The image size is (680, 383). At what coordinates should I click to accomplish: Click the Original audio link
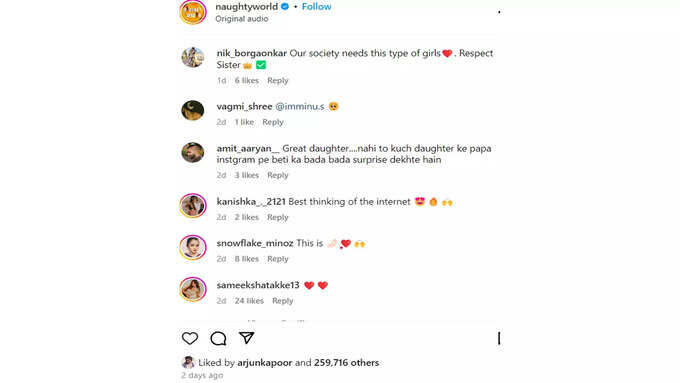point(242,19)
